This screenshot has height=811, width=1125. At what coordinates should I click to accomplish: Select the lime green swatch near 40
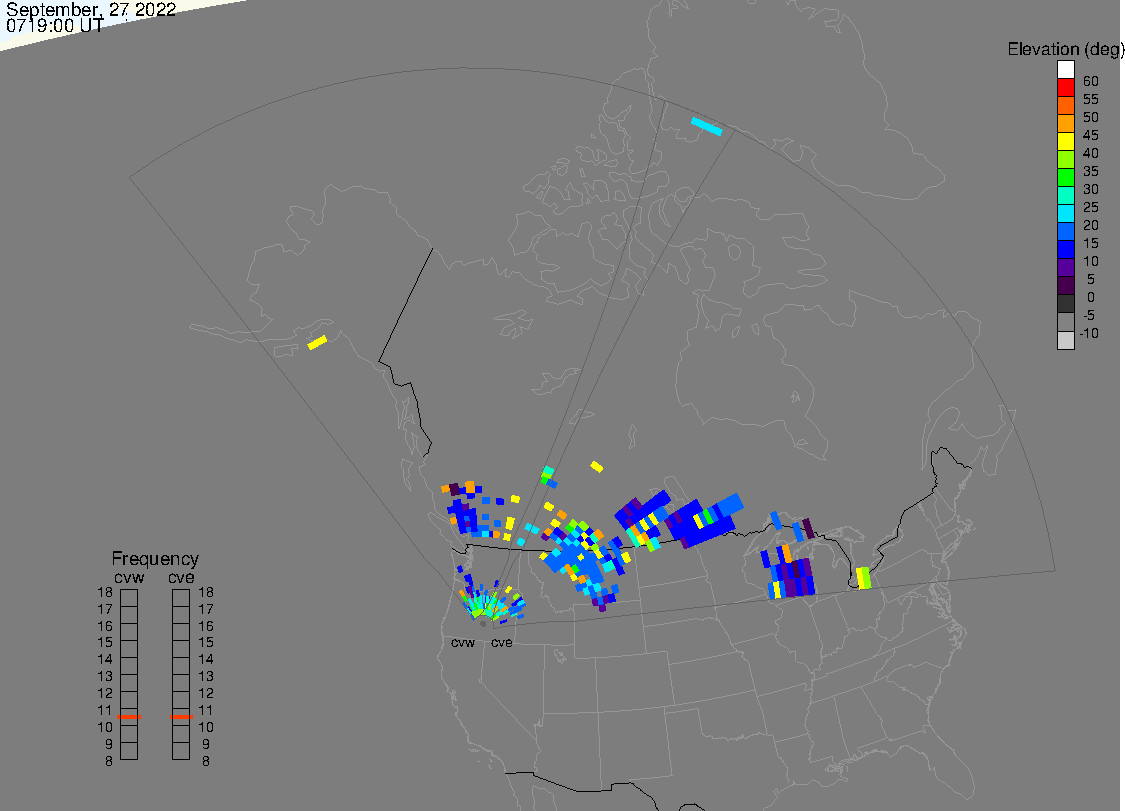pos(1065,159)
